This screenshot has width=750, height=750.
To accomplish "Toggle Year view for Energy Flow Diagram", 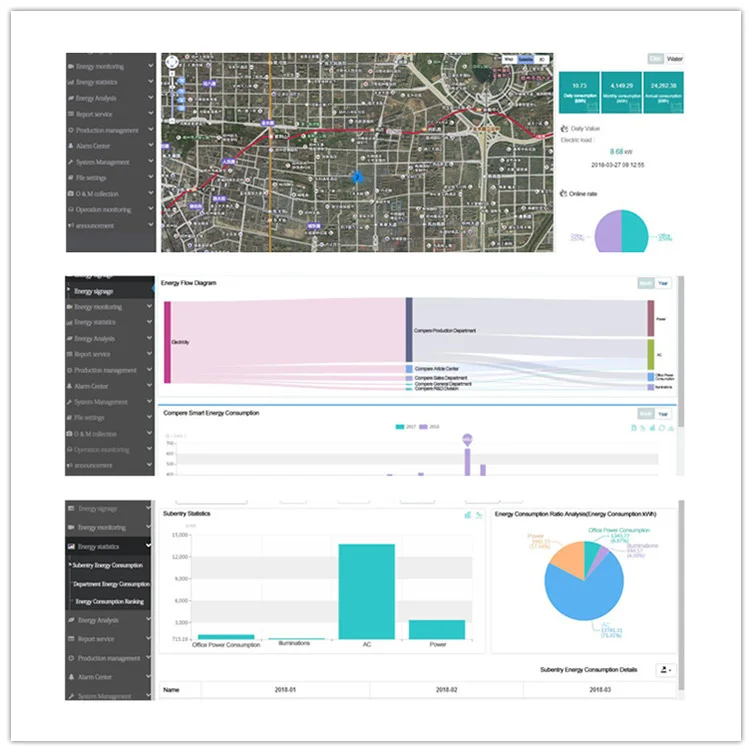I will pyautogui.click(x=662, y=283).
